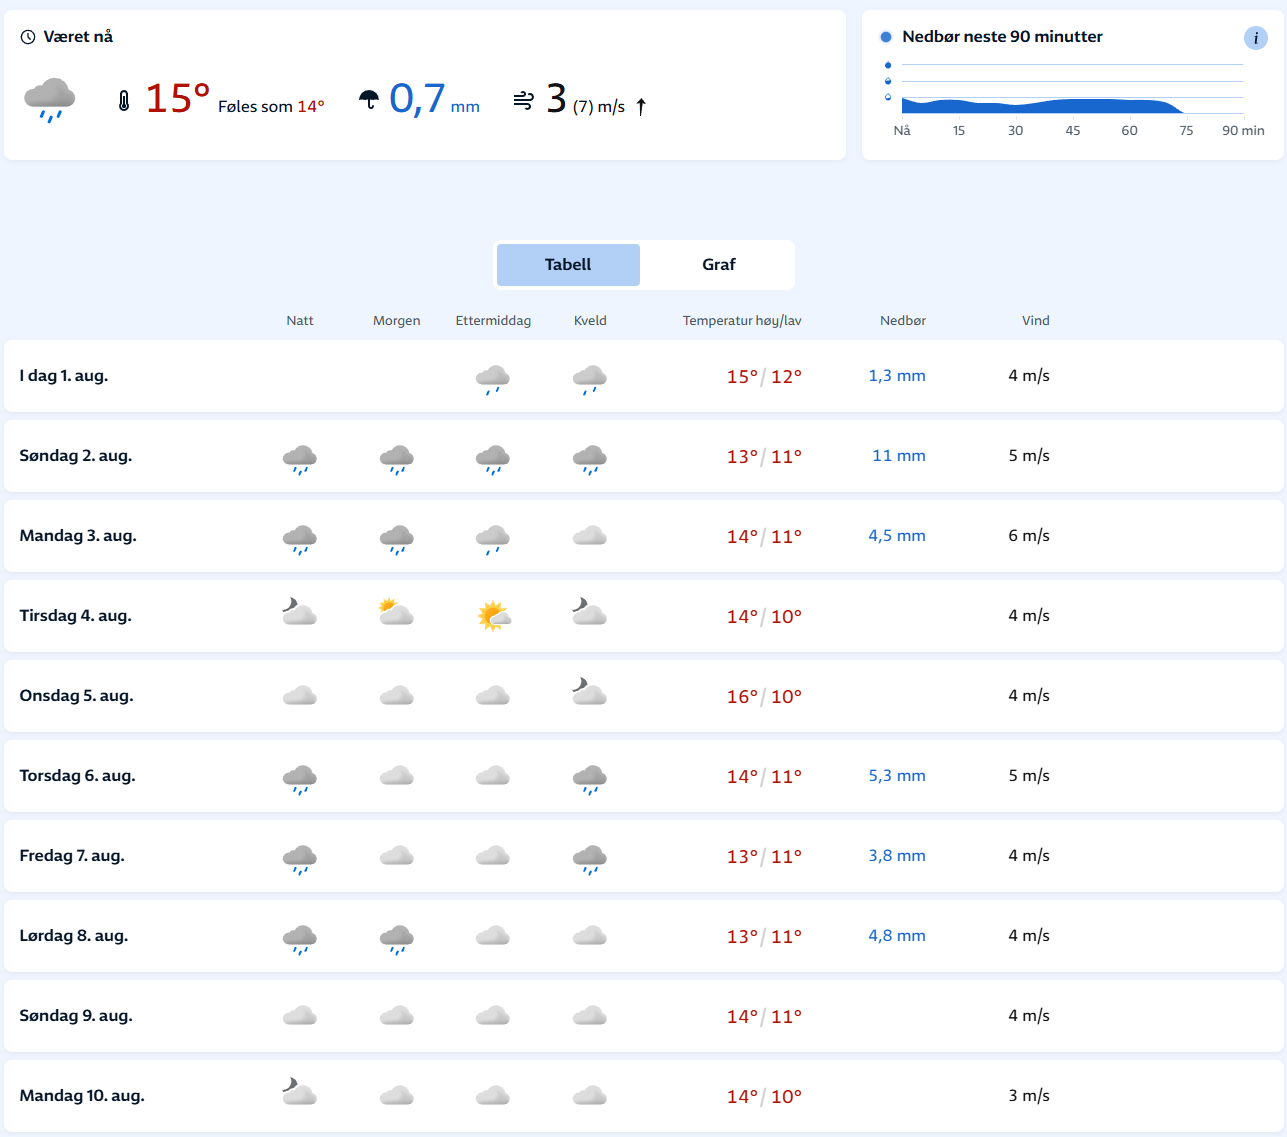
Task: Click the 3 m/s wind for Mandag 10. aug.
Action: pos(1029,1096)
